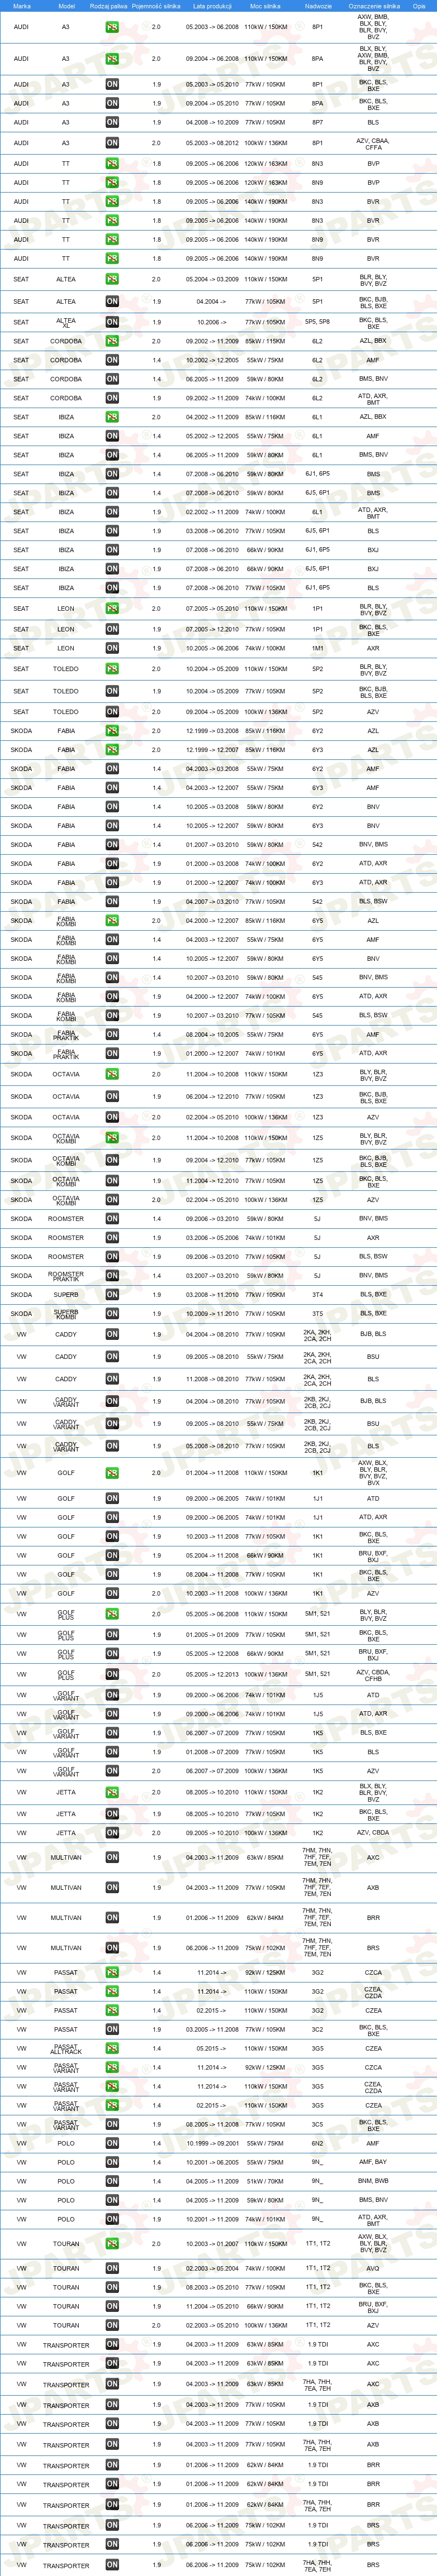The height and width of the screenshot is (2576, 437).
Task: Click petrol icon in Seat Cordoba AZL, BBX row
Action: point(112,341)
